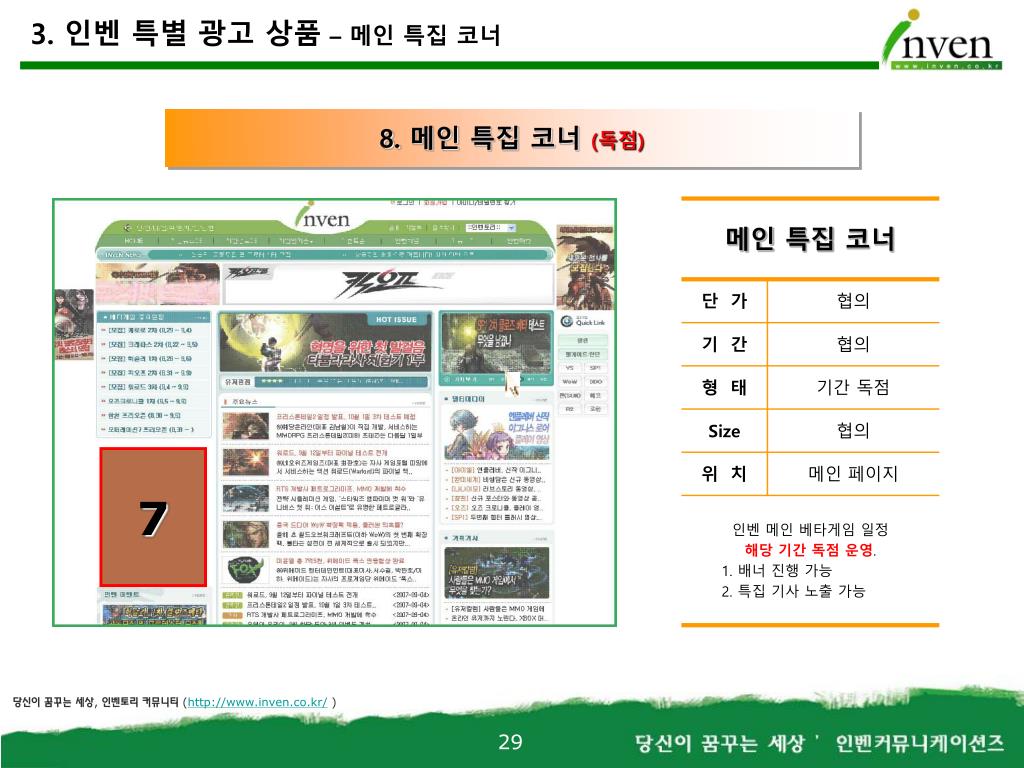Open the http://www.inven.co.kr/ link
Image resolution: width=1024 pixels, height=768 pixels.
click(257, 702)
